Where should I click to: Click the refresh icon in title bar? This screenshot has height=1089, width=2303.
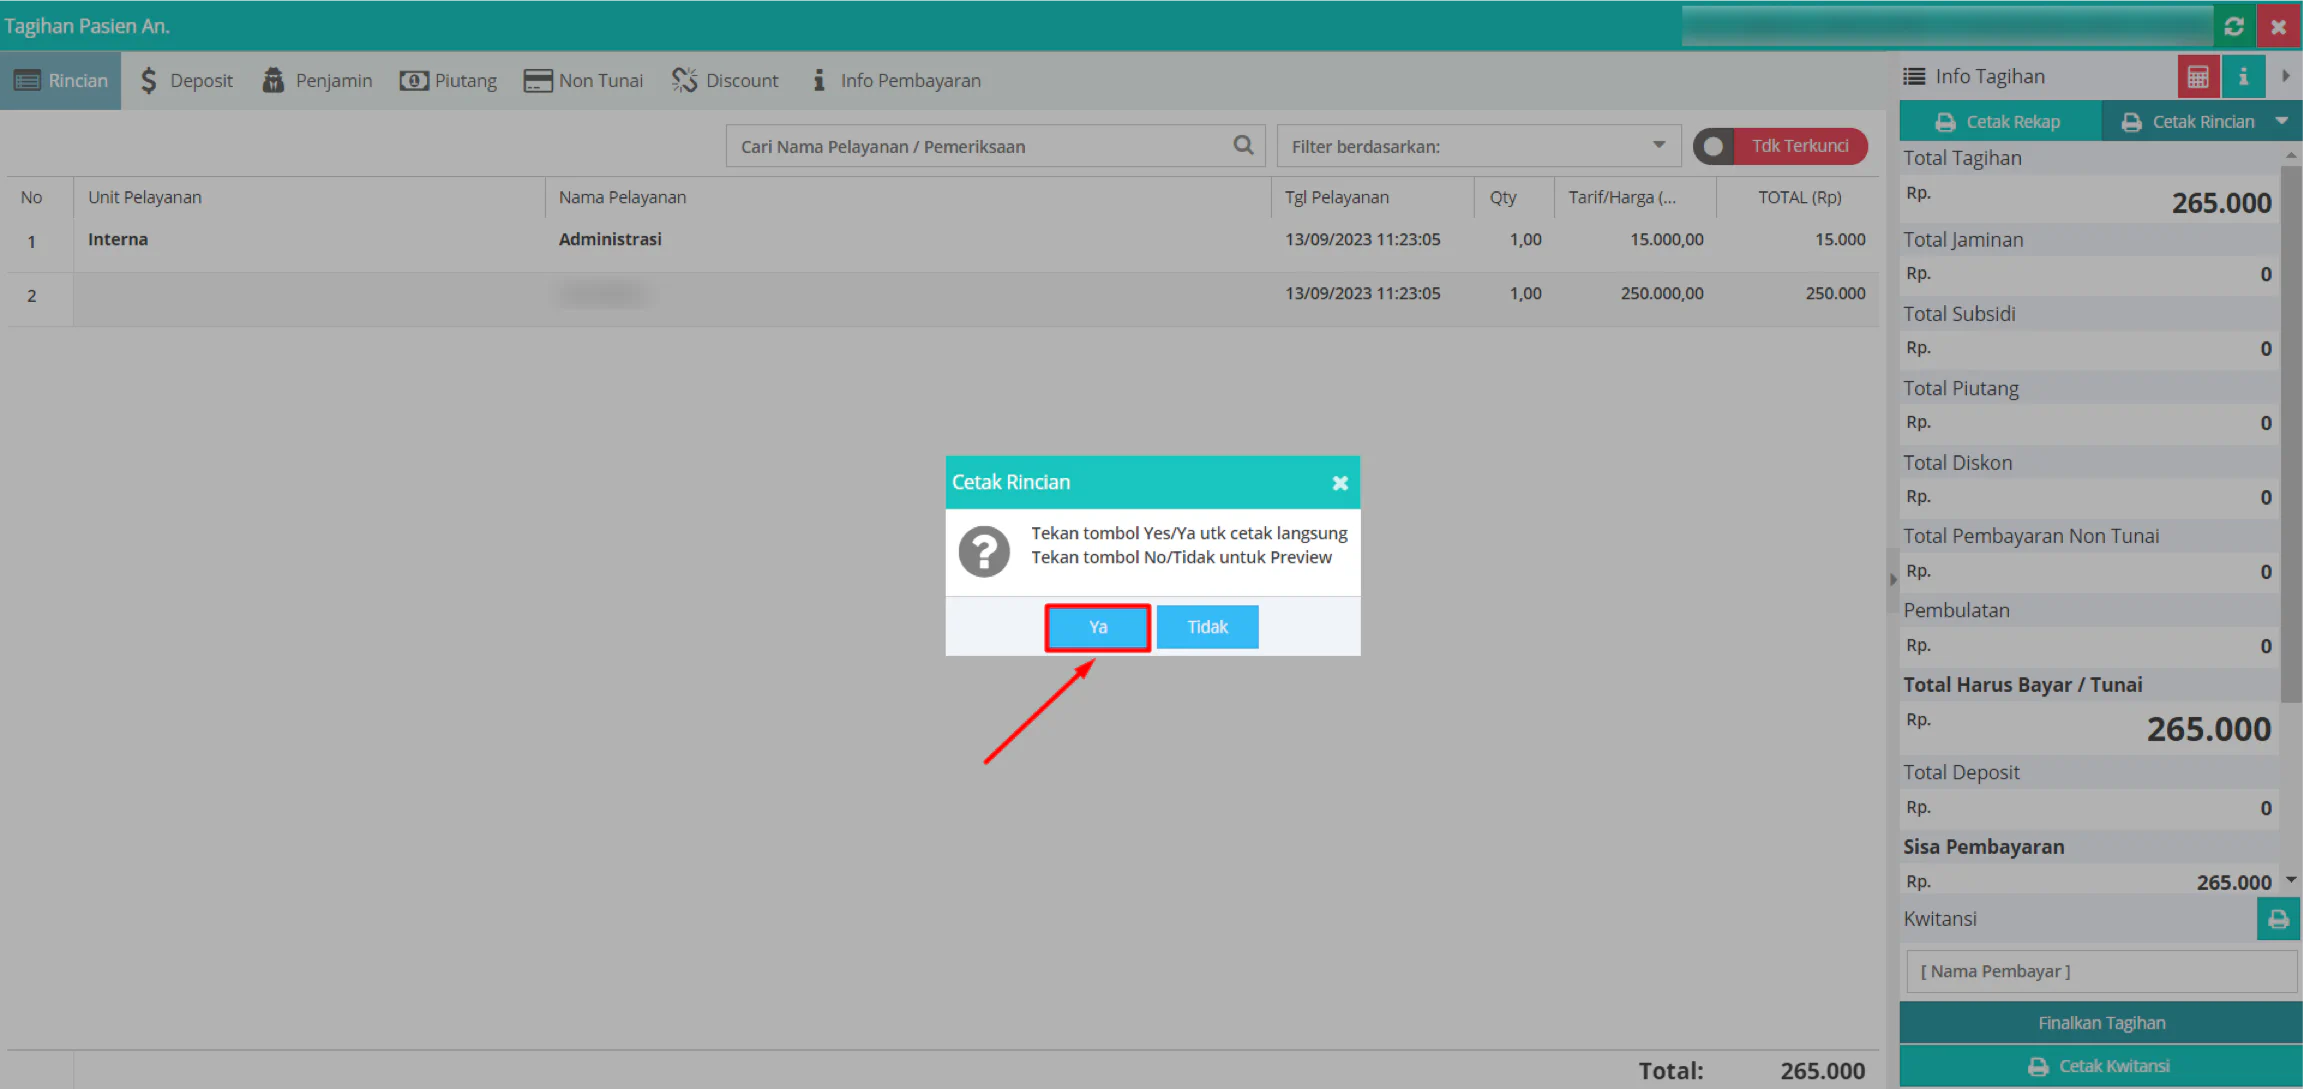pos(2234,26)
